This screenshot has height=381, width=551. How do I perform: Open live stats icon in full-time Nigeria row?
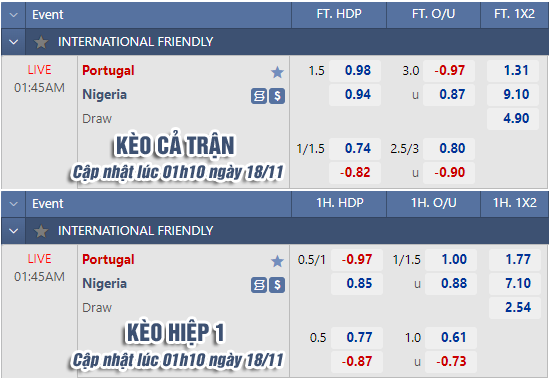pos(259,96)
